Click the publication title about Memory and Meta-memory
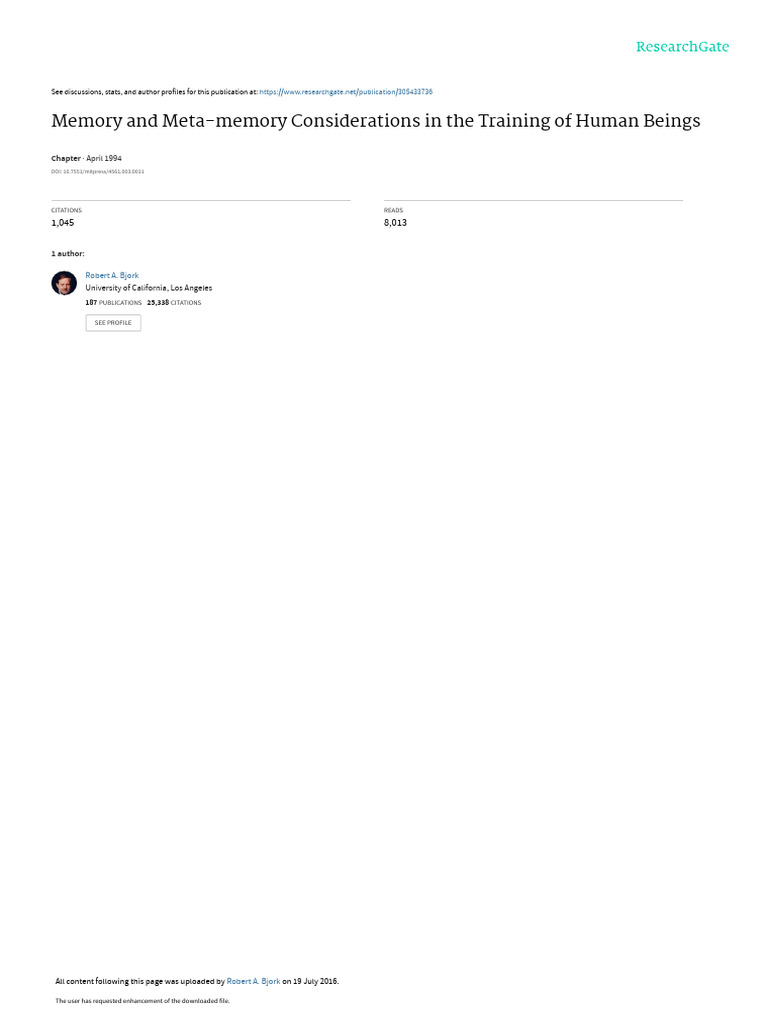768x1024 pixels. pos(376,121)
